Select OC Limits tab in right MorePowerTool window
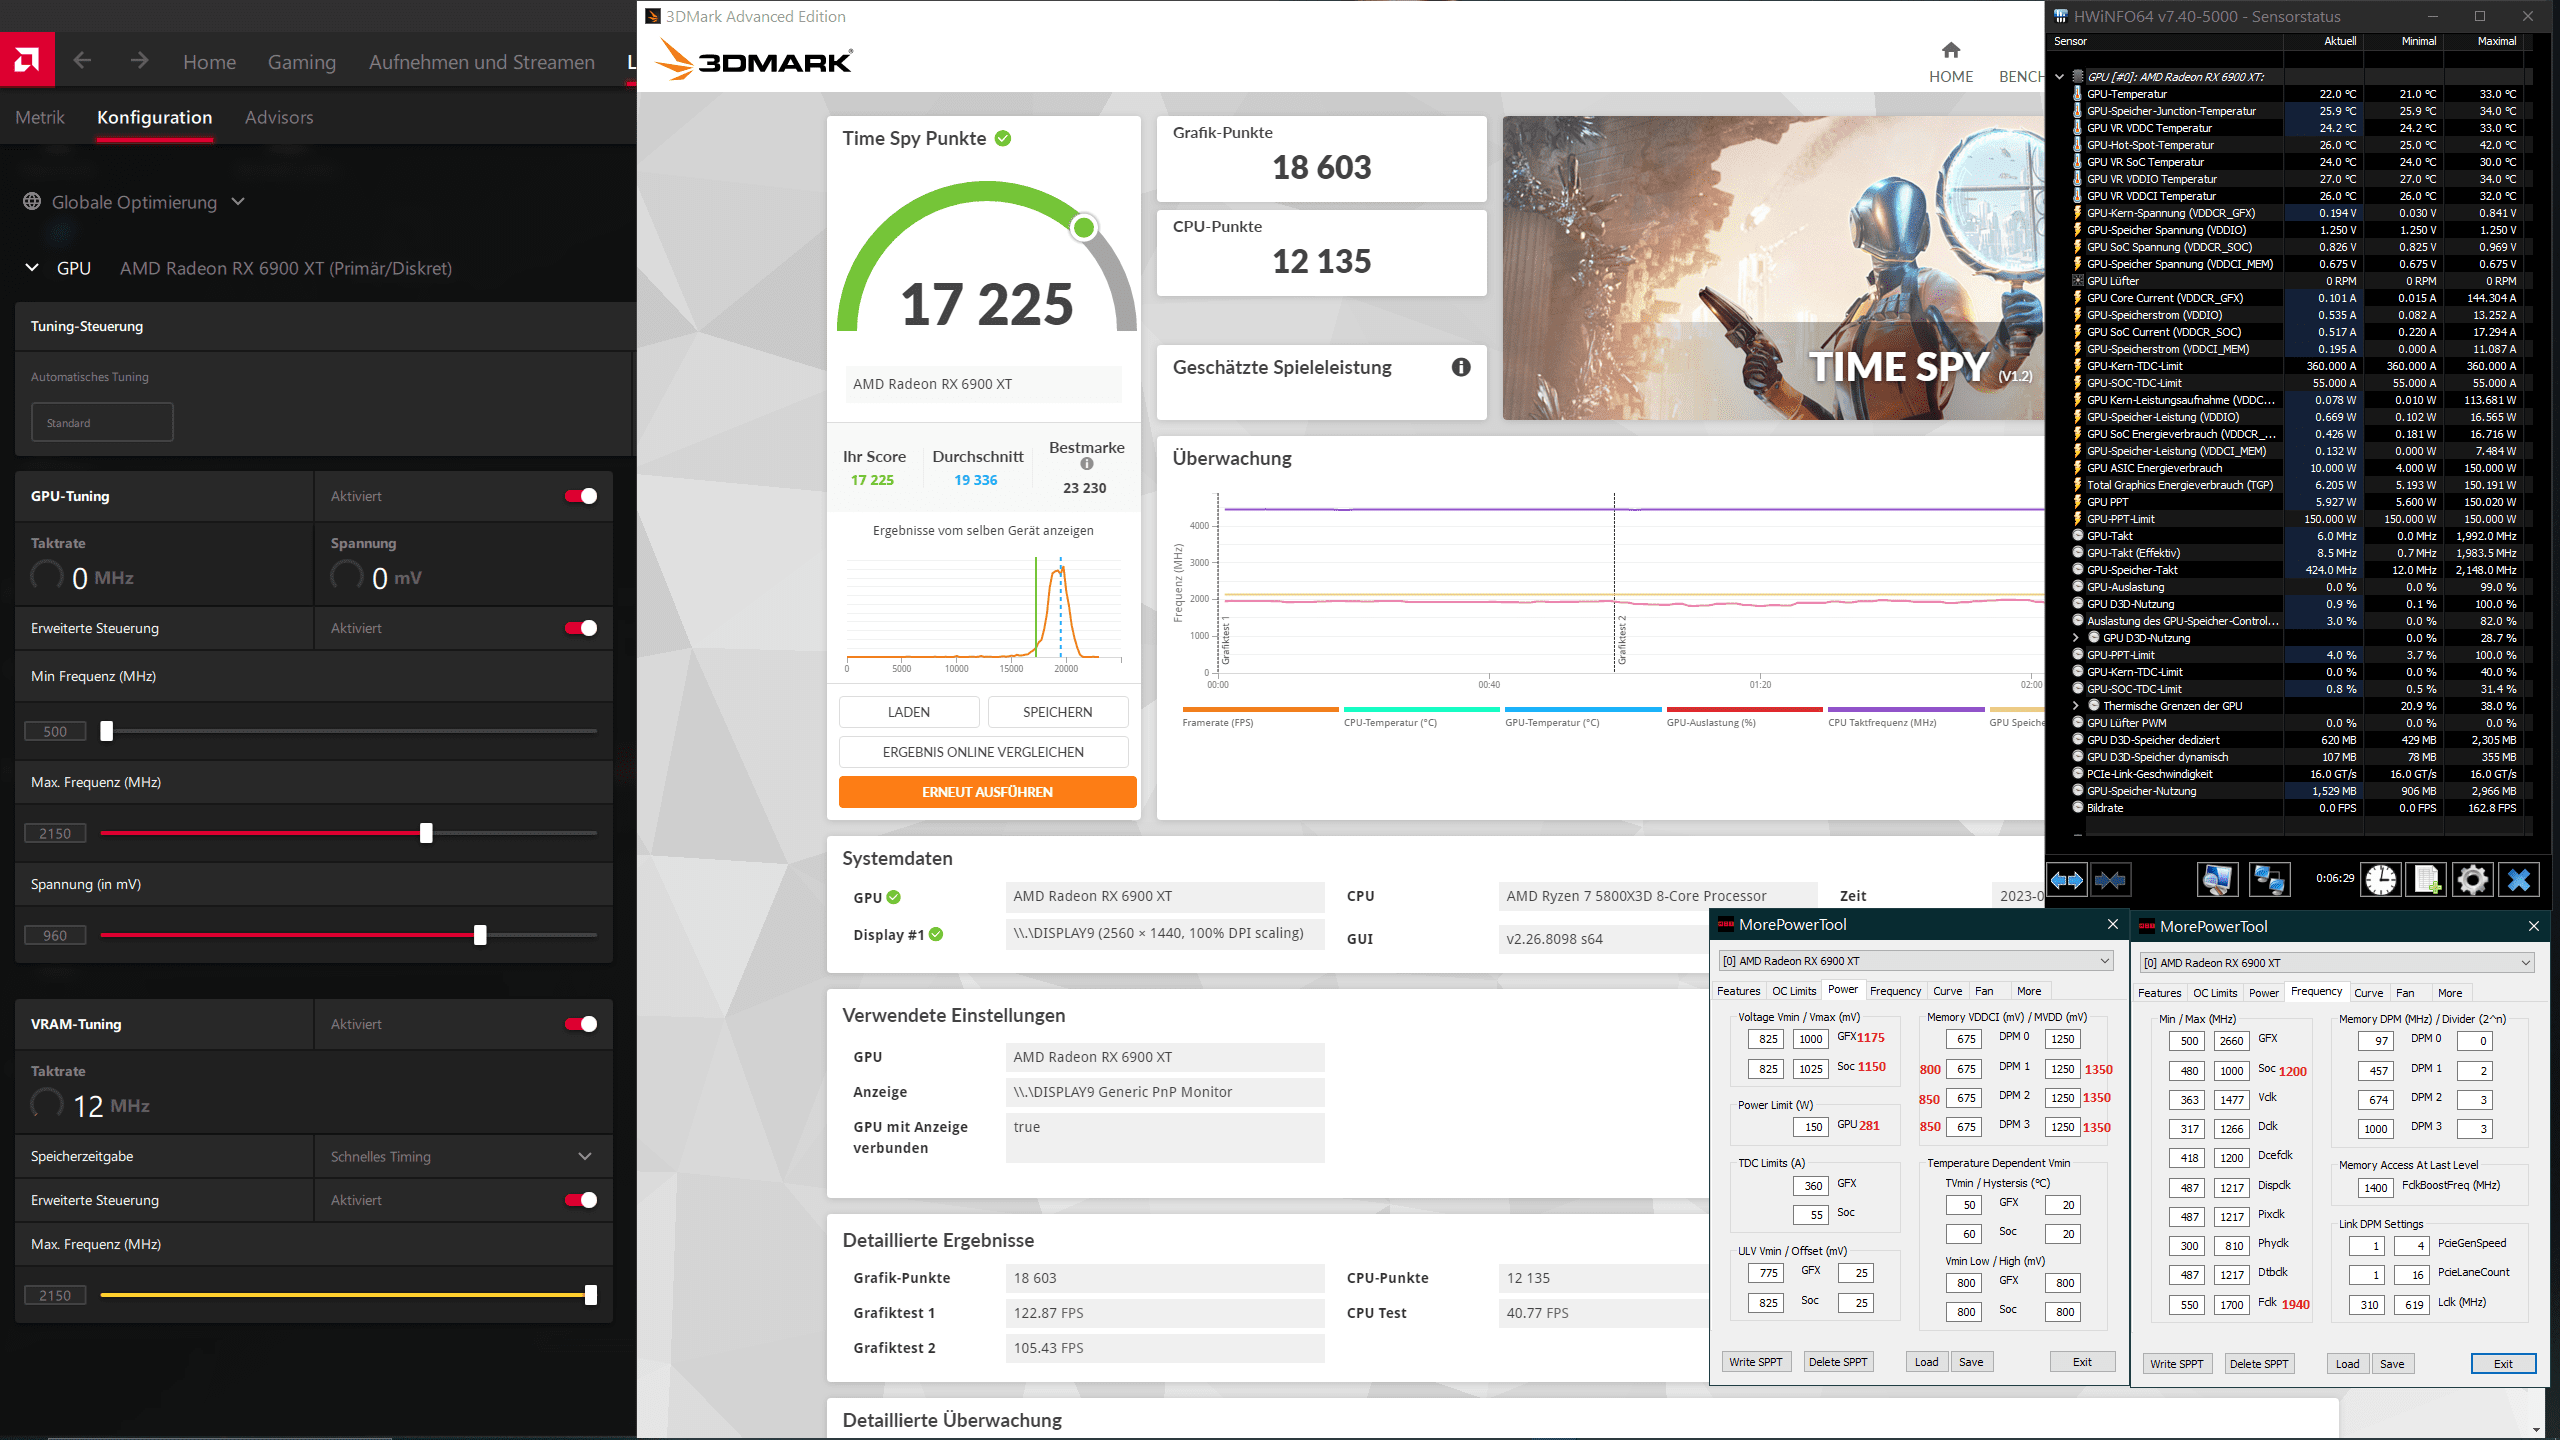Image resolution: width=2560 pixels, height=1440 pixels. 2215,993
